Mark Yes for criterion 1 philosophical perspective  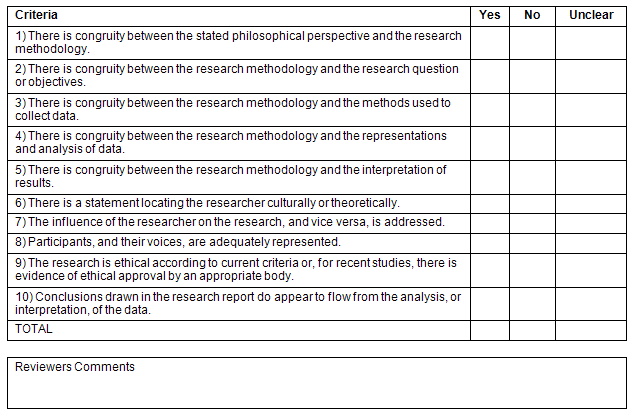tap(490, 43)
